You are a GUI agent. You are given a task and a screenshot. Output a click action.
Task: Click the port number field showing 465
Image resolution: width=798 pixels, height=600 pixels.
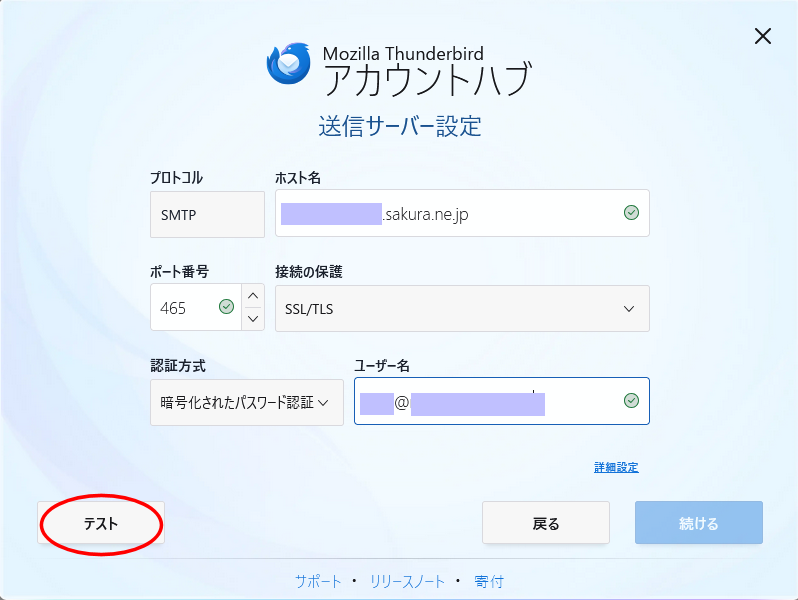point(185,309)
